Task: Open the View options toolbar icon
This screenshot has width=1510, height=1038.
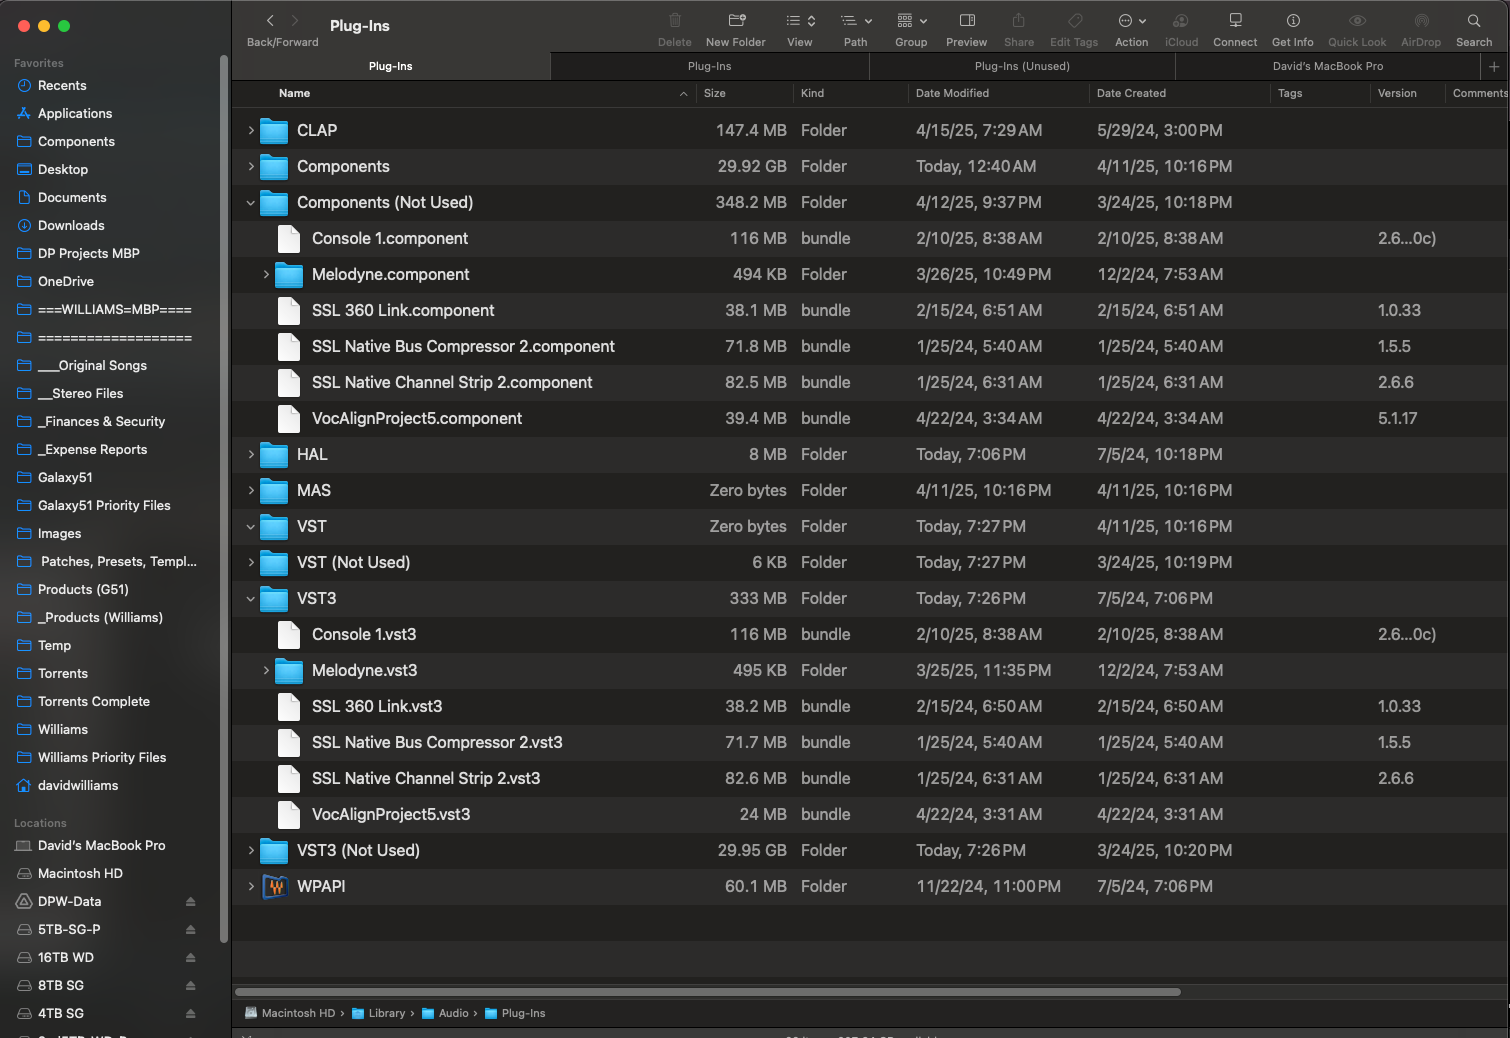Action: [800, 21]
